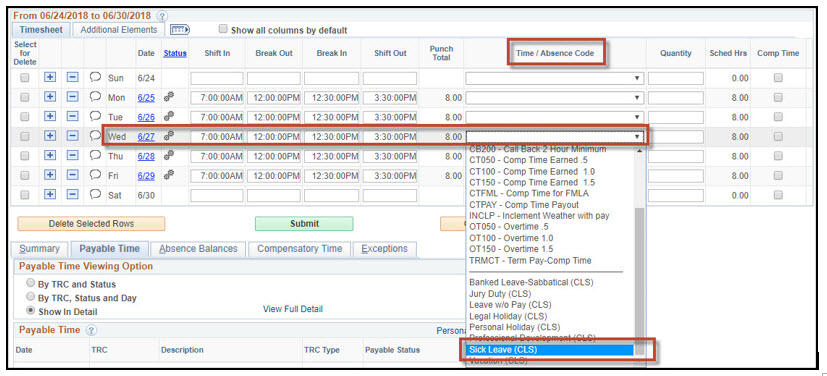The height and width of the screenshot is (376, 827).
Task: Open the 6/25 date link
Action: pos(146,98)
